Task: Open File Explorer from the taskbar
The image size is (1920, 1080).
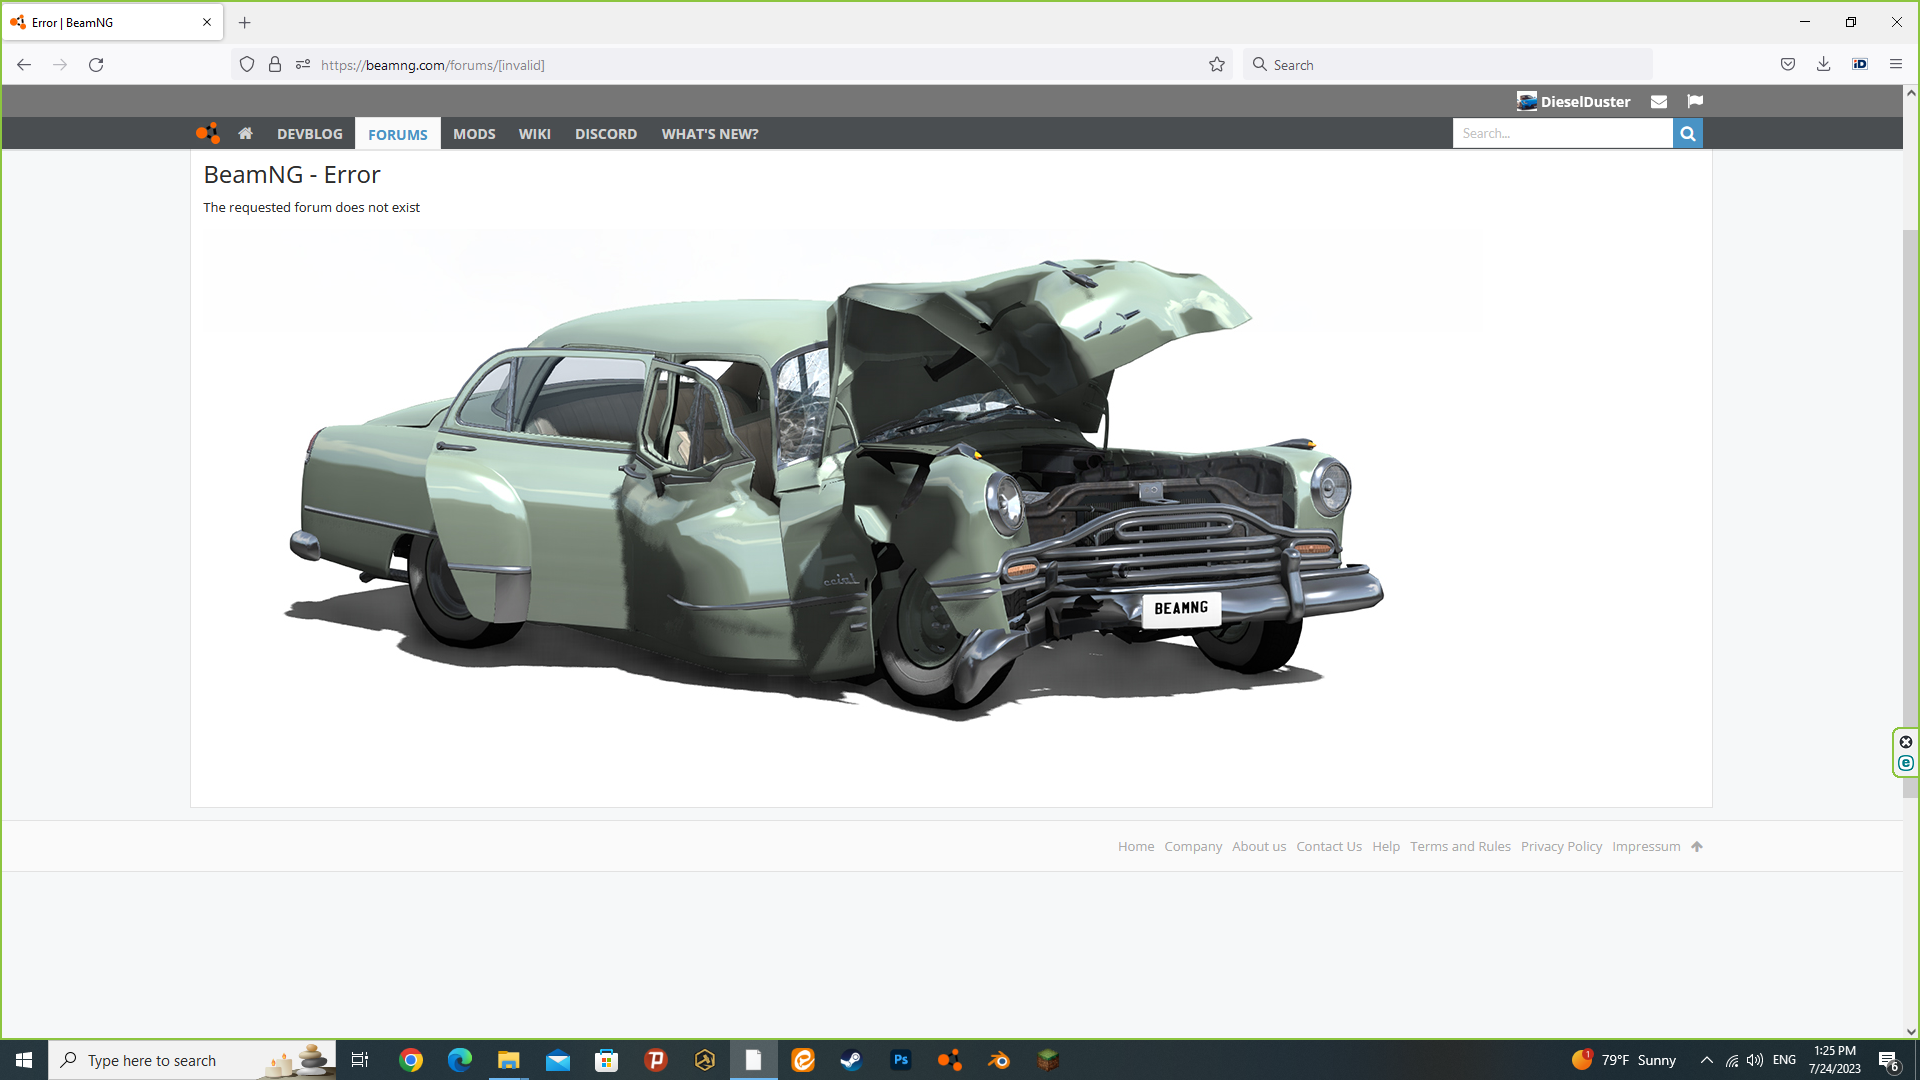Action: point(509,1060)
